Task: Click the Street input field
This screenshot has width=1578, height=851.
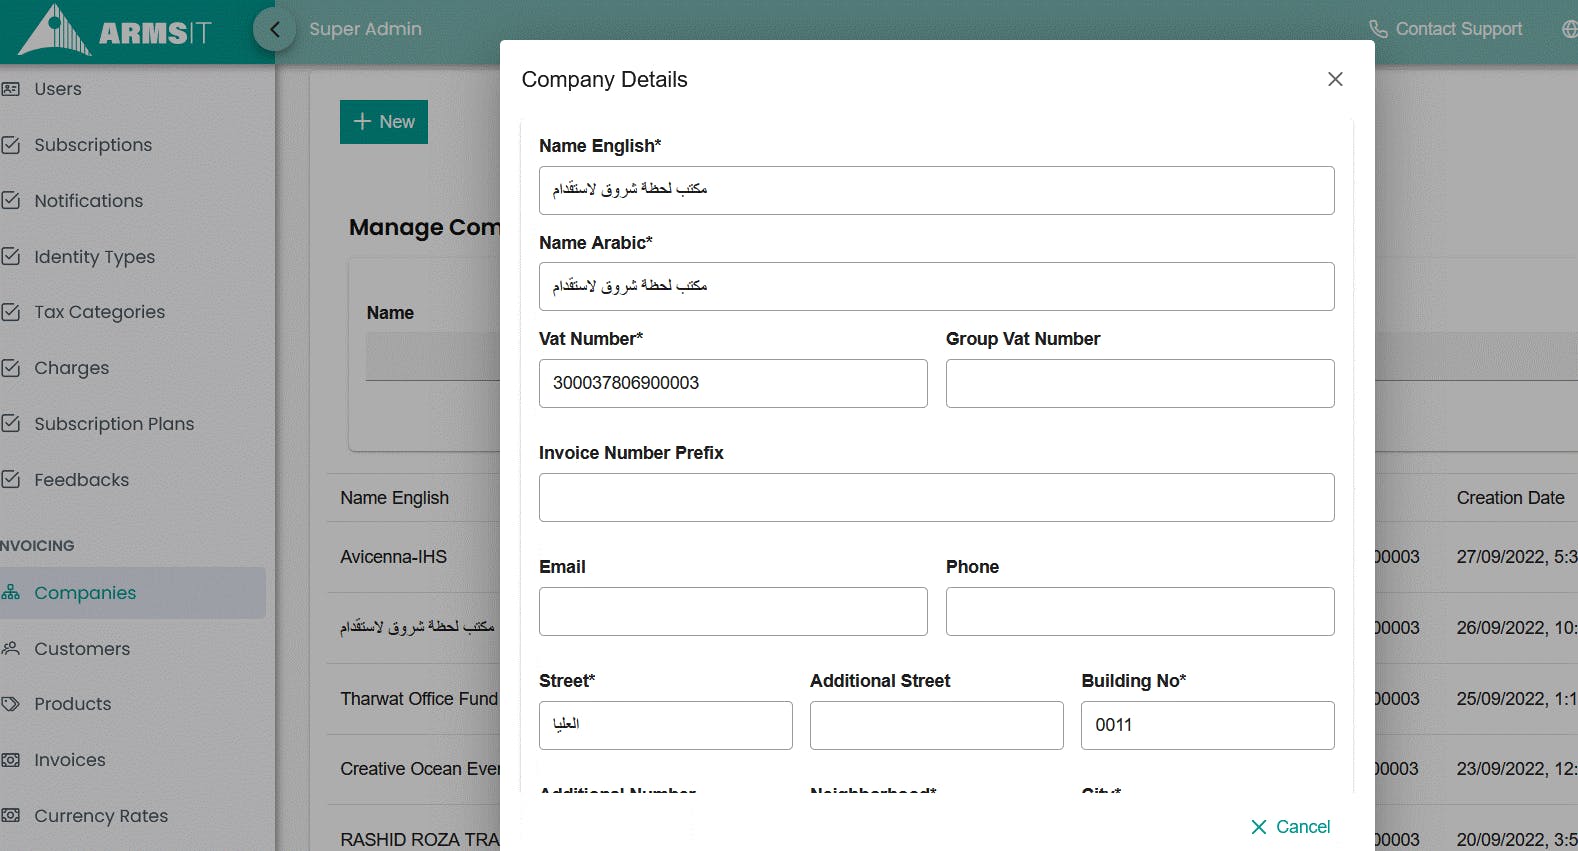Action: coord(665,725)
